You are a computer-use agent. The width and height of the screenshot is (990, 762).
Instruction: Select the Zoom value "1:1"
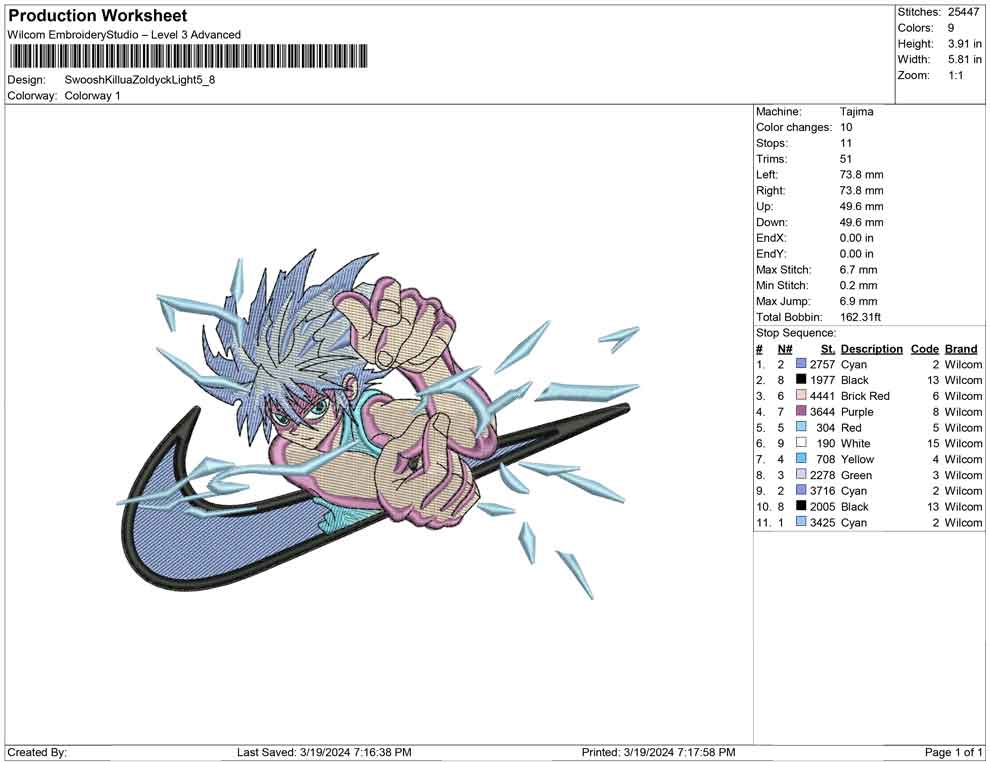point(956,75)
